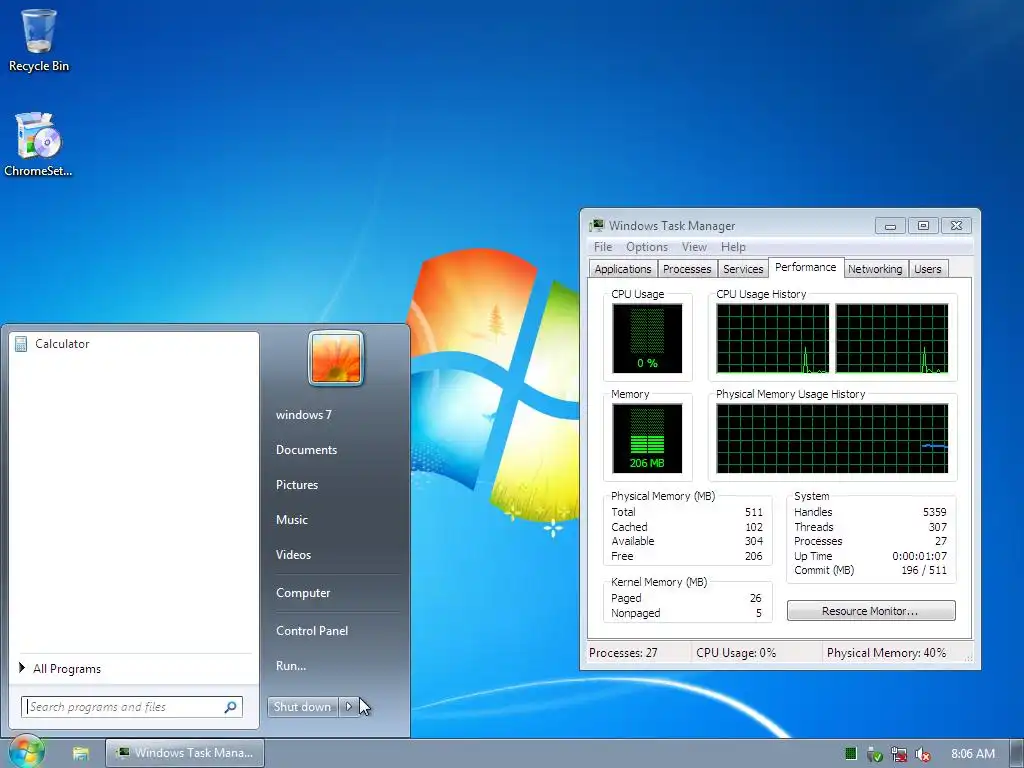Switch to the Applications tab
1024x768 pixels.
622,269
